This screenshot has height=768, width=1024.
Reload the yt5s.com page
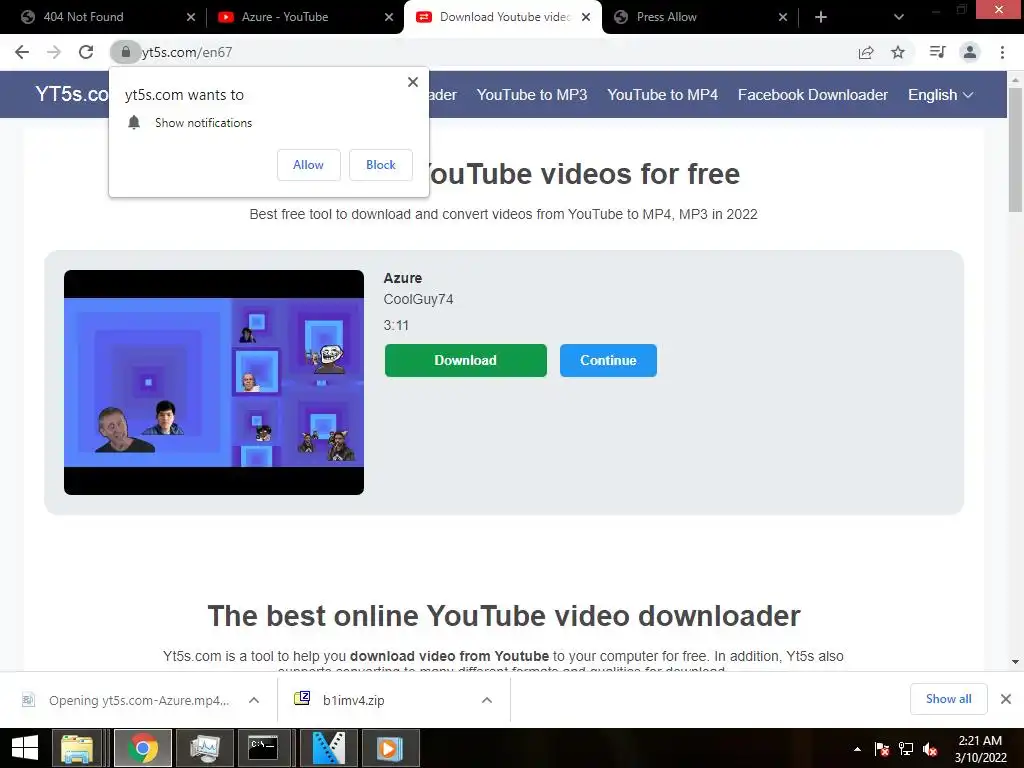point(86,52)
